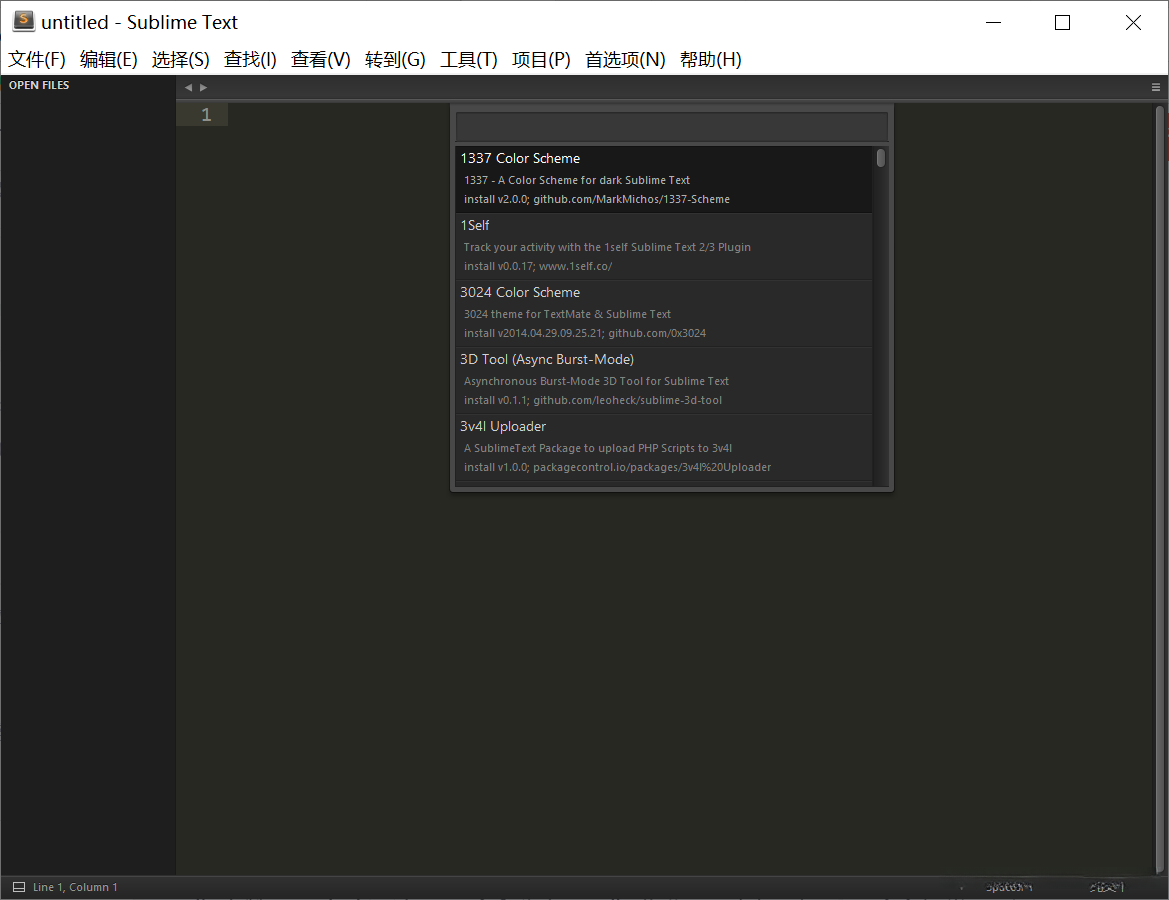Click the package list scrollbar thumb
Image resolution: width=1169 pixels, height=900 pixels.
(x=880, y=158)
